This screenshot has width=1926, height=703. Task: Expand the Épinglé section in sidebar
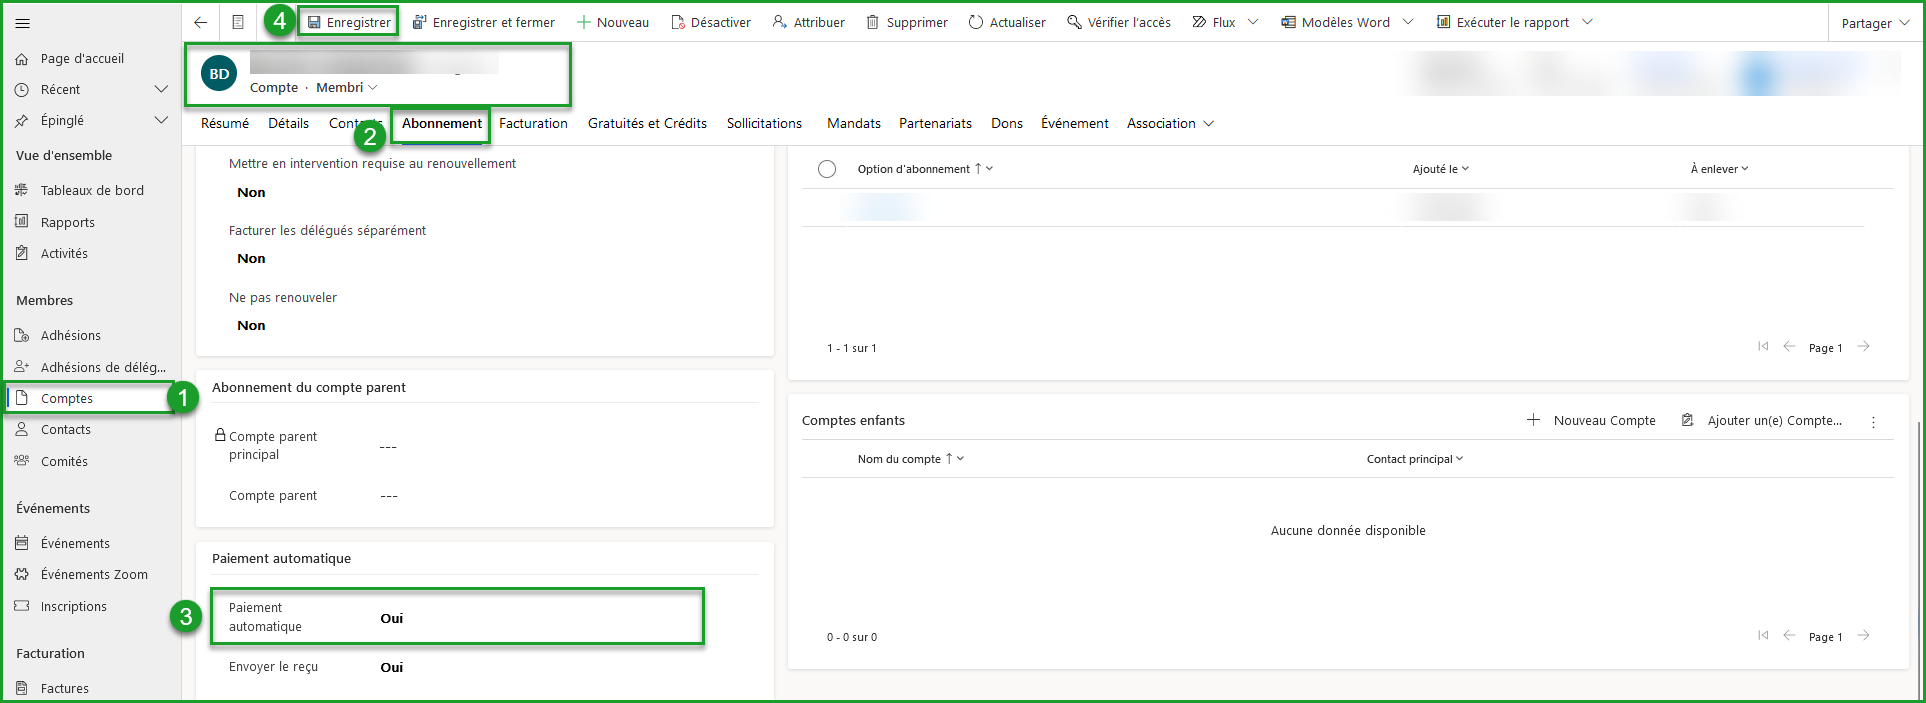point(160,120)
